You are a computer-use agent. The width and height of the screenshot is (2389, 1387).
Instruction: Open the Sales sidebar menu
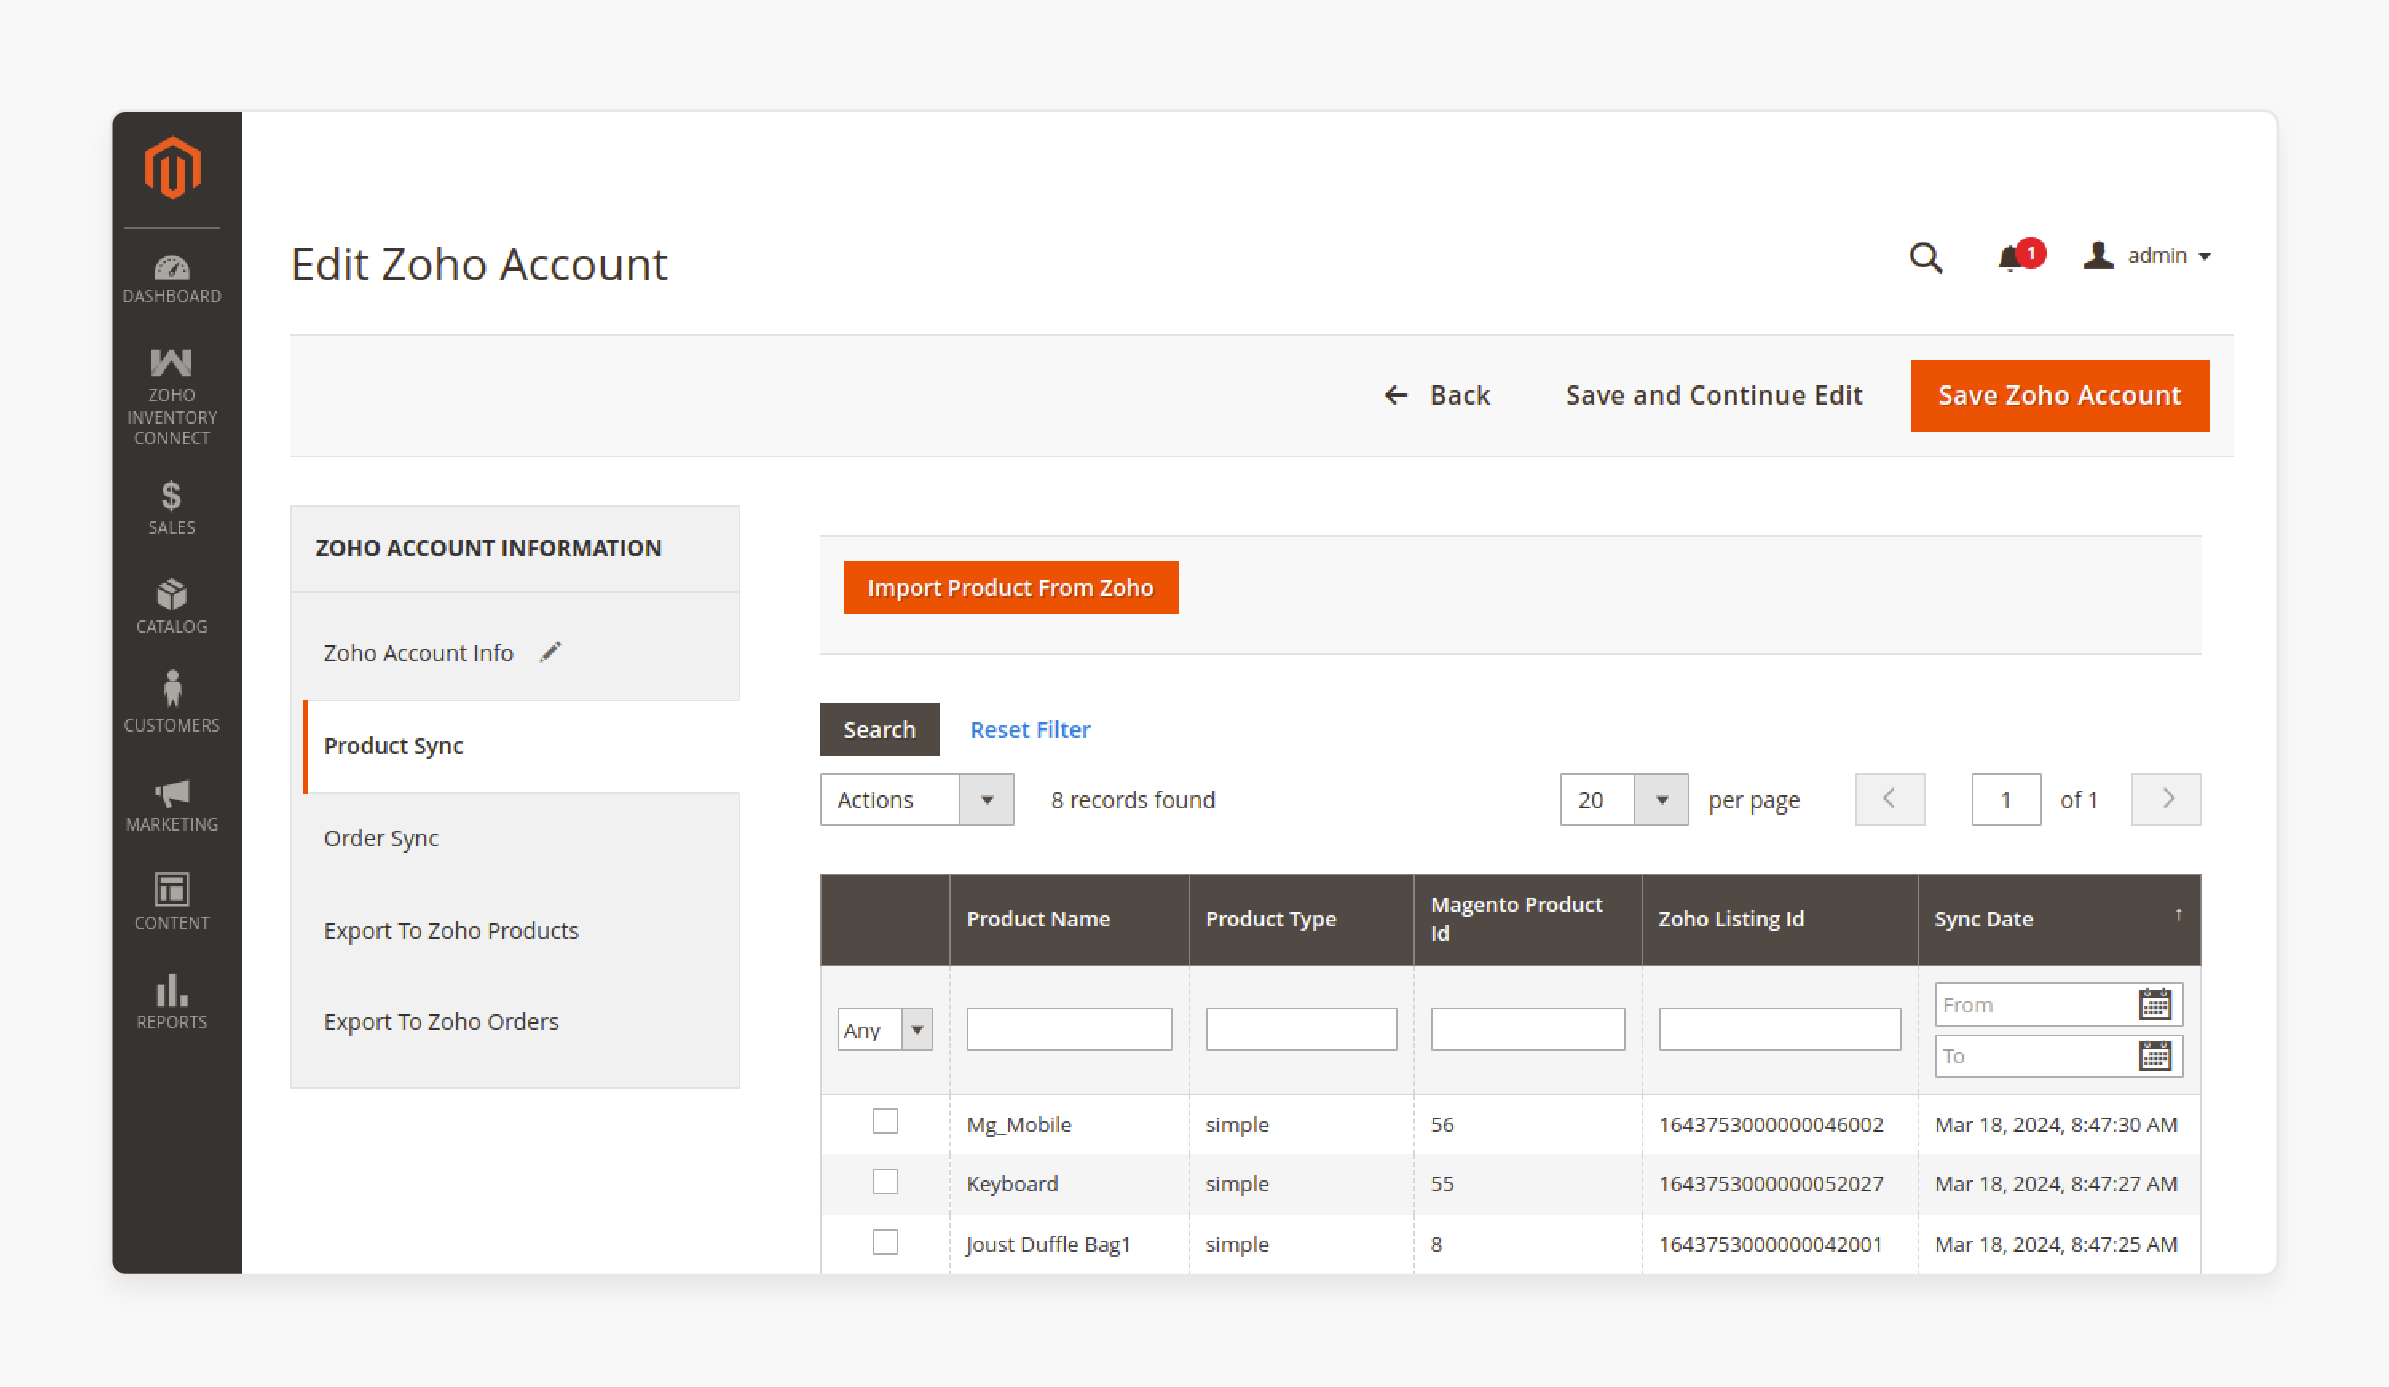(172, 508)
